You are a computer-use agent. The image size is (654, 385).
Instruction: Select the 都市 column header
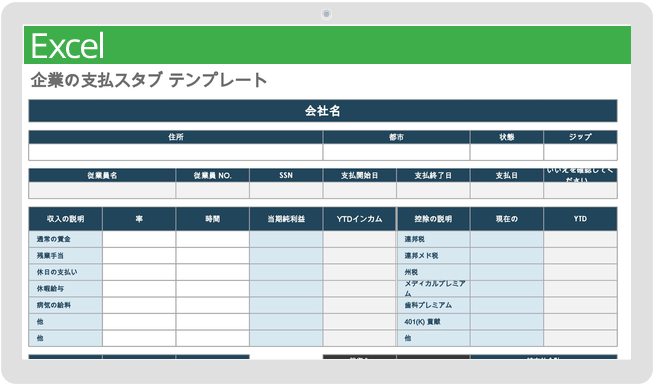[396, 137]
